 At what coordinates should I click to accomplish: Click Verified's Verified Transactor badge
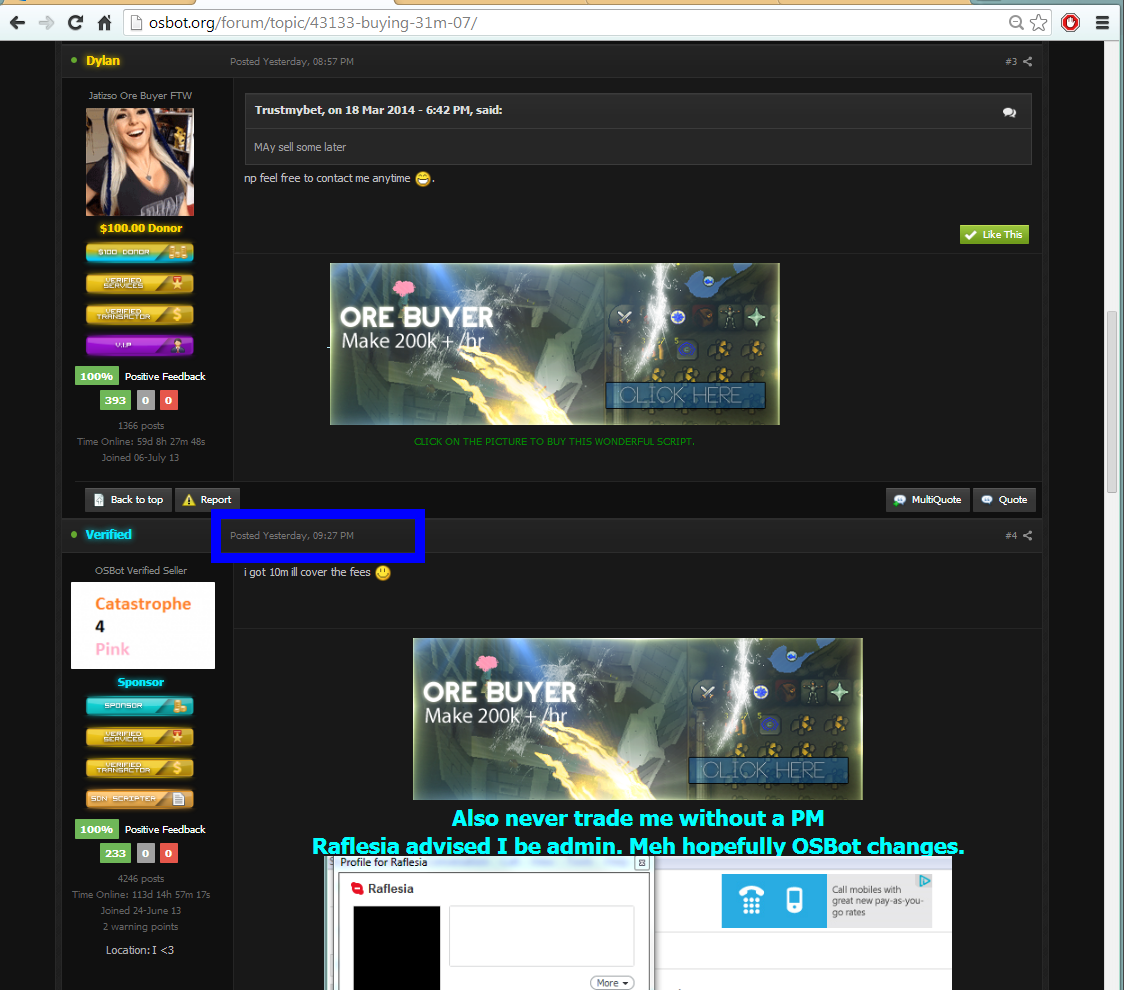(x=140, y=768)
